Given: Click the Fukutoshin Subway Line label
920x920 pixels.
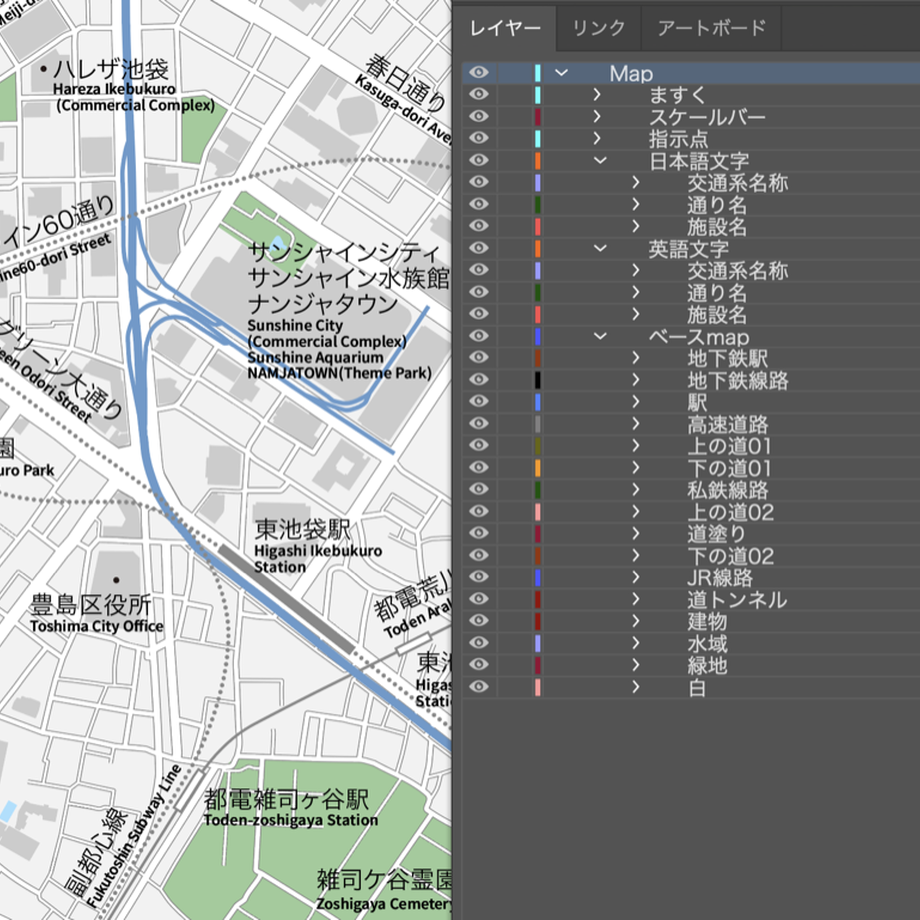Looking at the screenshot, I should (134, 834).
